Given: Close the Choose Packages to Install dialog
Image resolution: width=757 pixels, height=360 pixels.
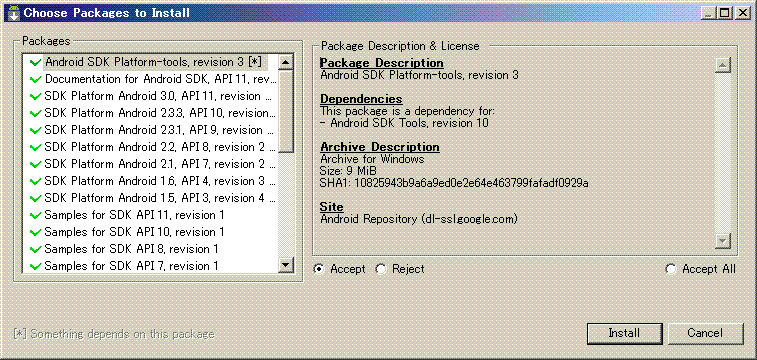Looking at the screenshot, I should (742, 13).
